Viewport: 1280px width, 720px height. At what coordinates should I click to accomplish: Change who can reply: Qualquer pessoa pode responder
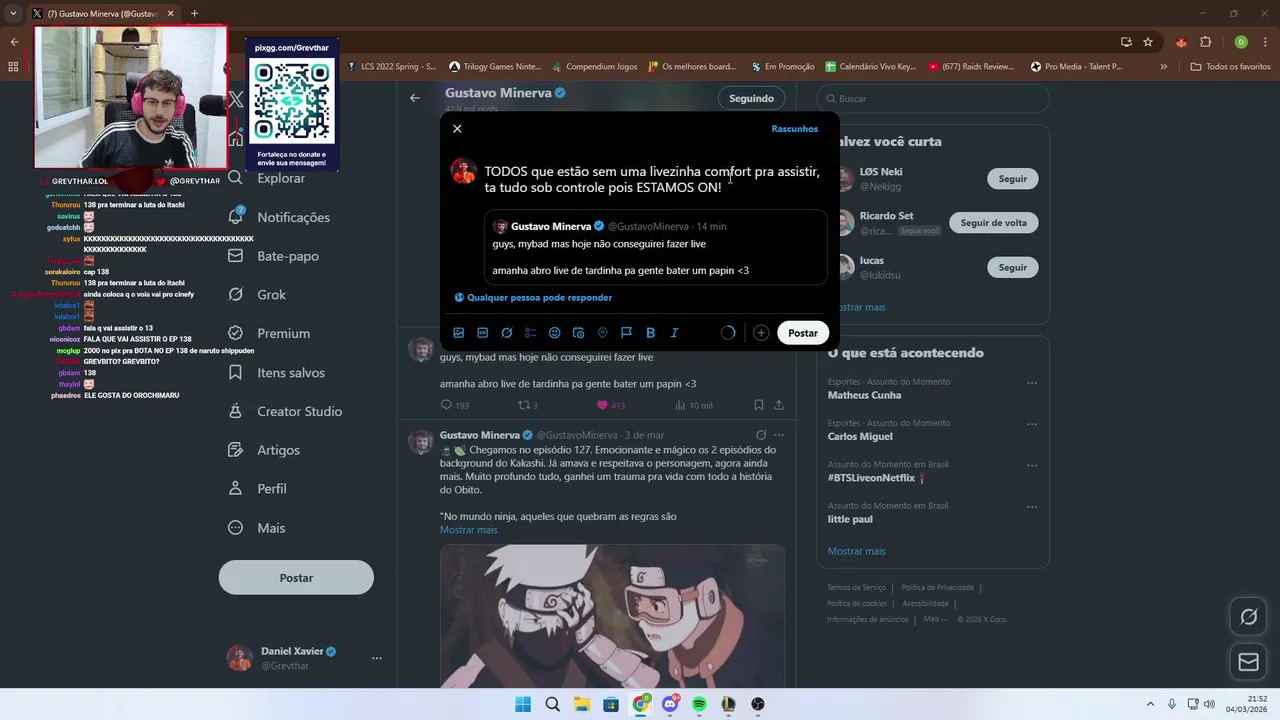coord(533,297)
